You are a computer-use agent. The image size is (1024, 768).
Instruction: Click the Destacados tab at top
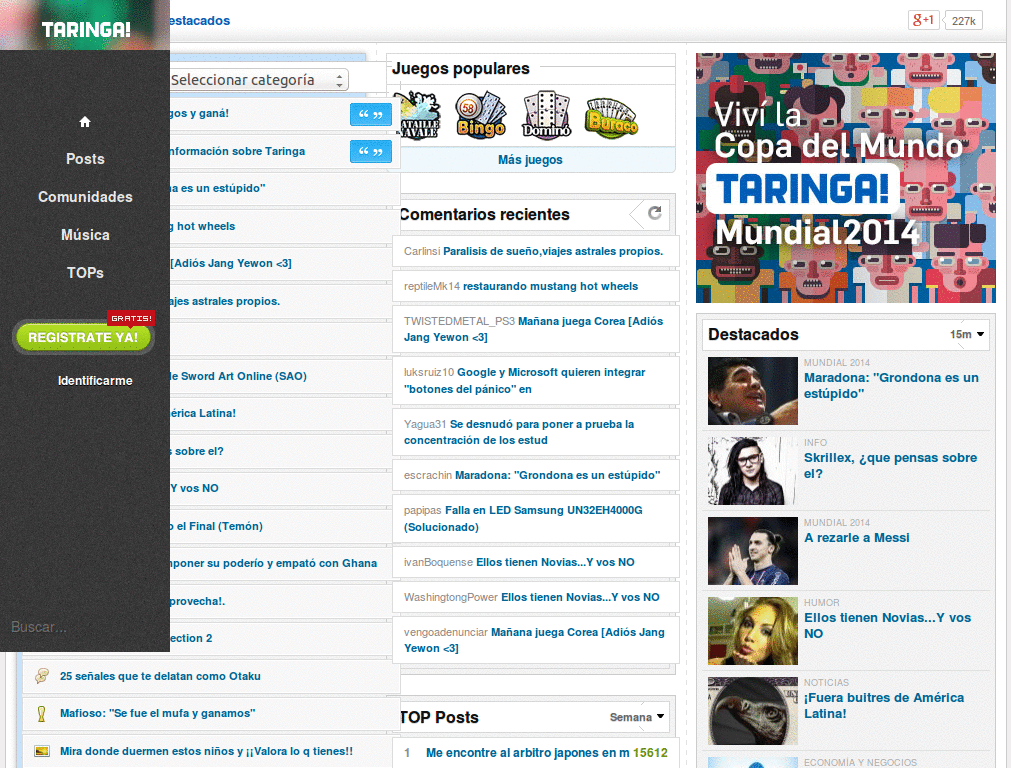click(200, 21)
